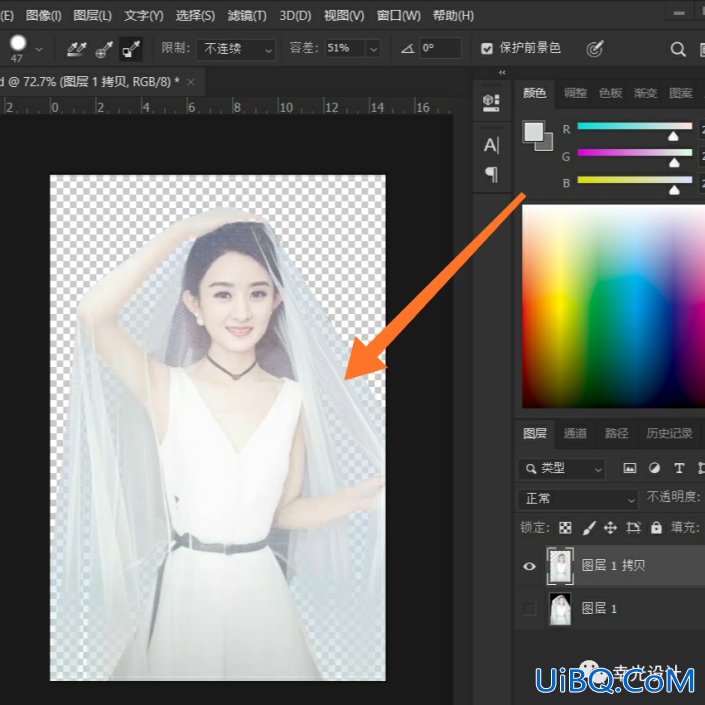This screenshot has height=705, width=705.
Task: Open the brush preset picker arrow
Action: (39, 49)
